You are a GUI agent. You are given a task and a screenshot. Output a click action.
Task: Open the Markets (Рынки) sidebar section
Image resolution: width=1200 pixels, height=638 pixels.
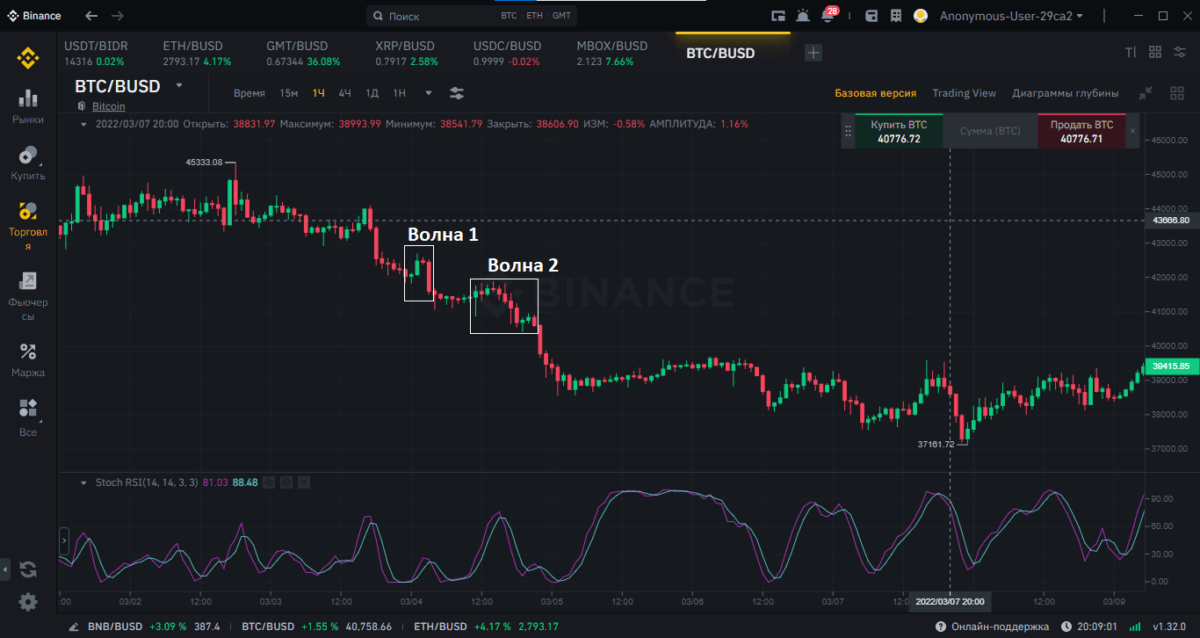pyautogui.click(x=28, y=105)
